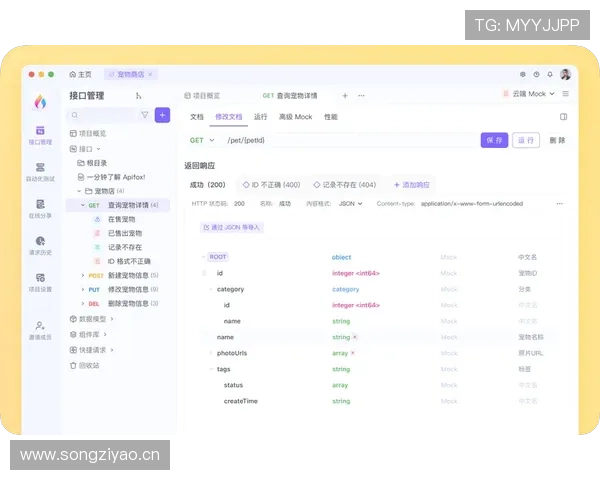Open the 自动化测试 sidebar section
Screen dimensions: 600x480
coord(40,172)
